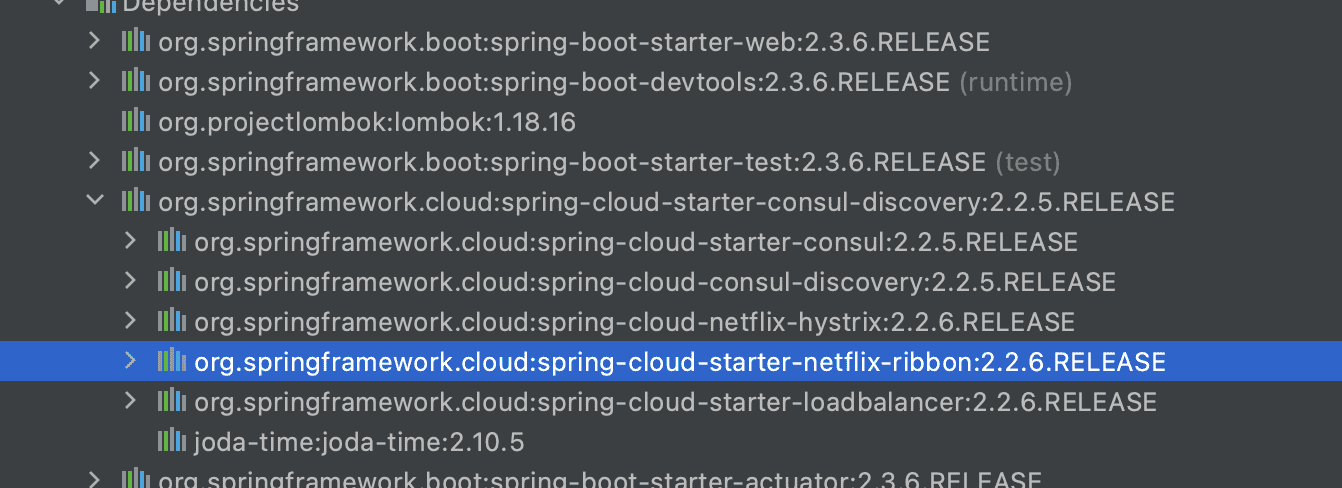Select org.projectlombok:lombok:1.18.16 entry

366,122
